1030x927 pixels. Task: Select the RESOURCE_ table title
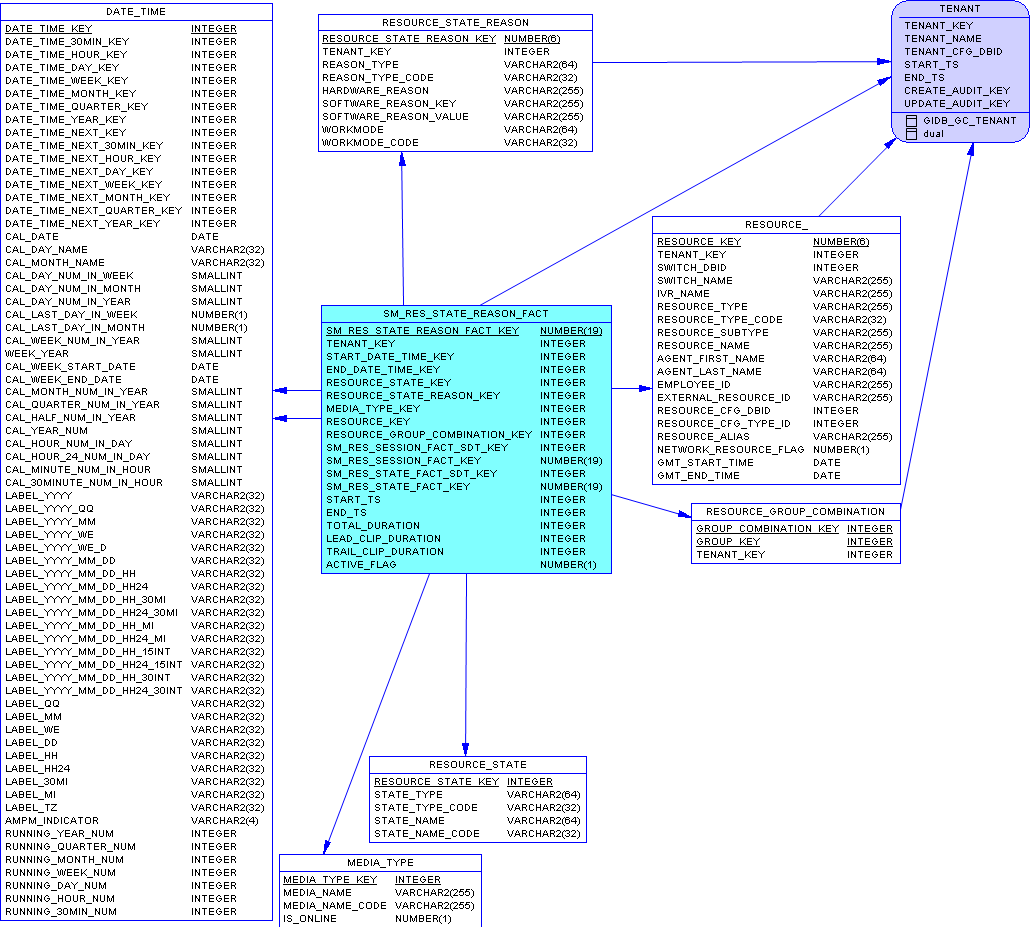(x=776, y=225)
